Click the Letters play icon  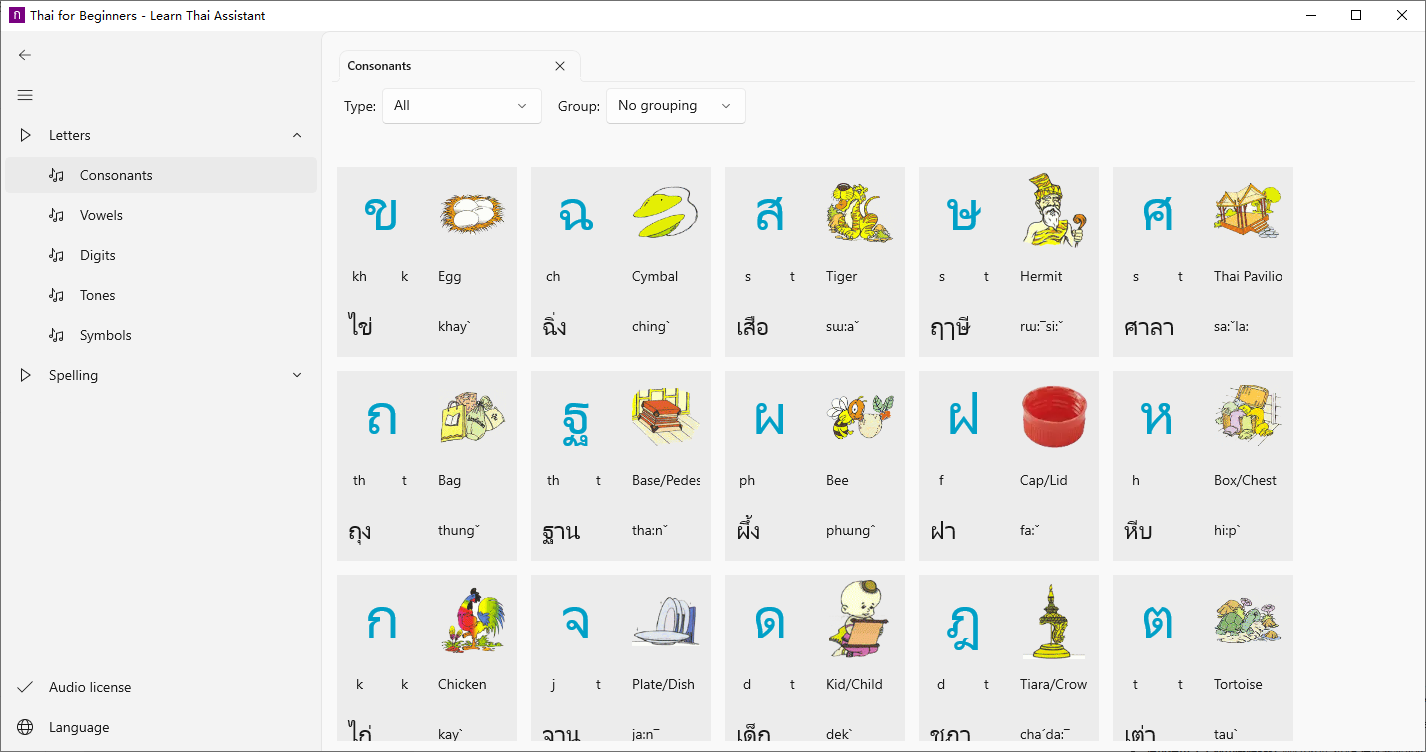(25, 135)
